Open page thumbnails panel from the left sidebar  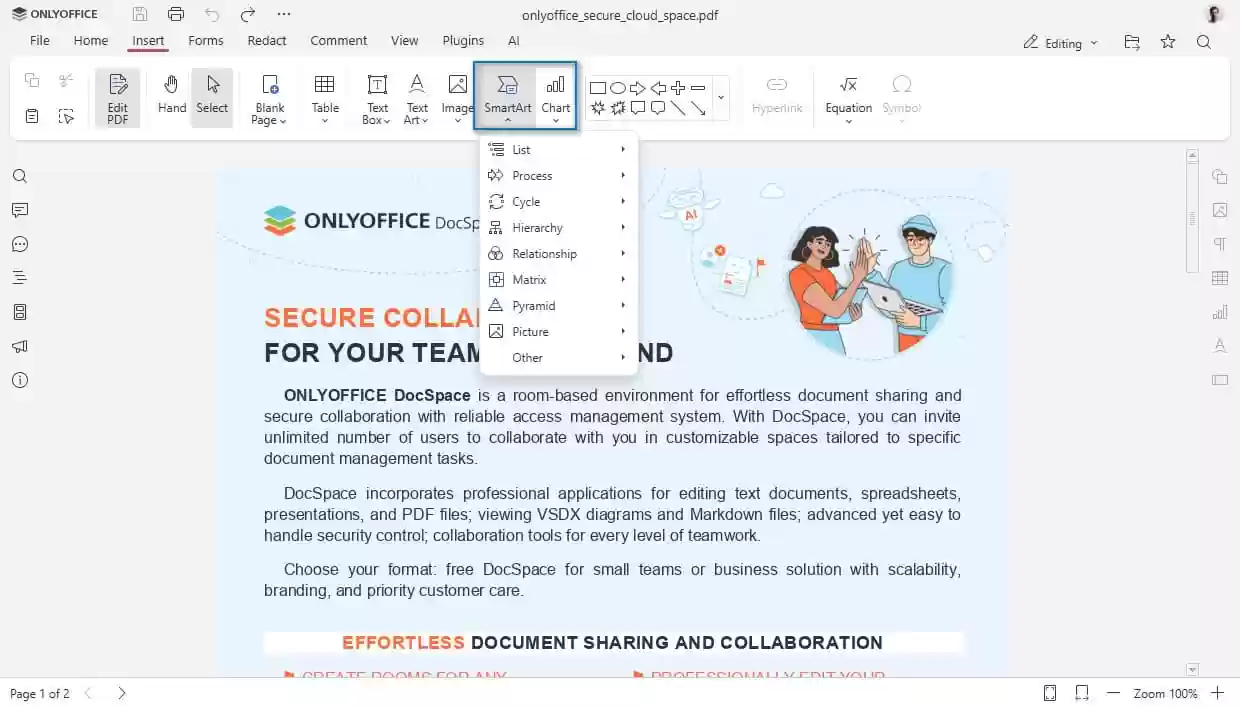coord(20,312)
